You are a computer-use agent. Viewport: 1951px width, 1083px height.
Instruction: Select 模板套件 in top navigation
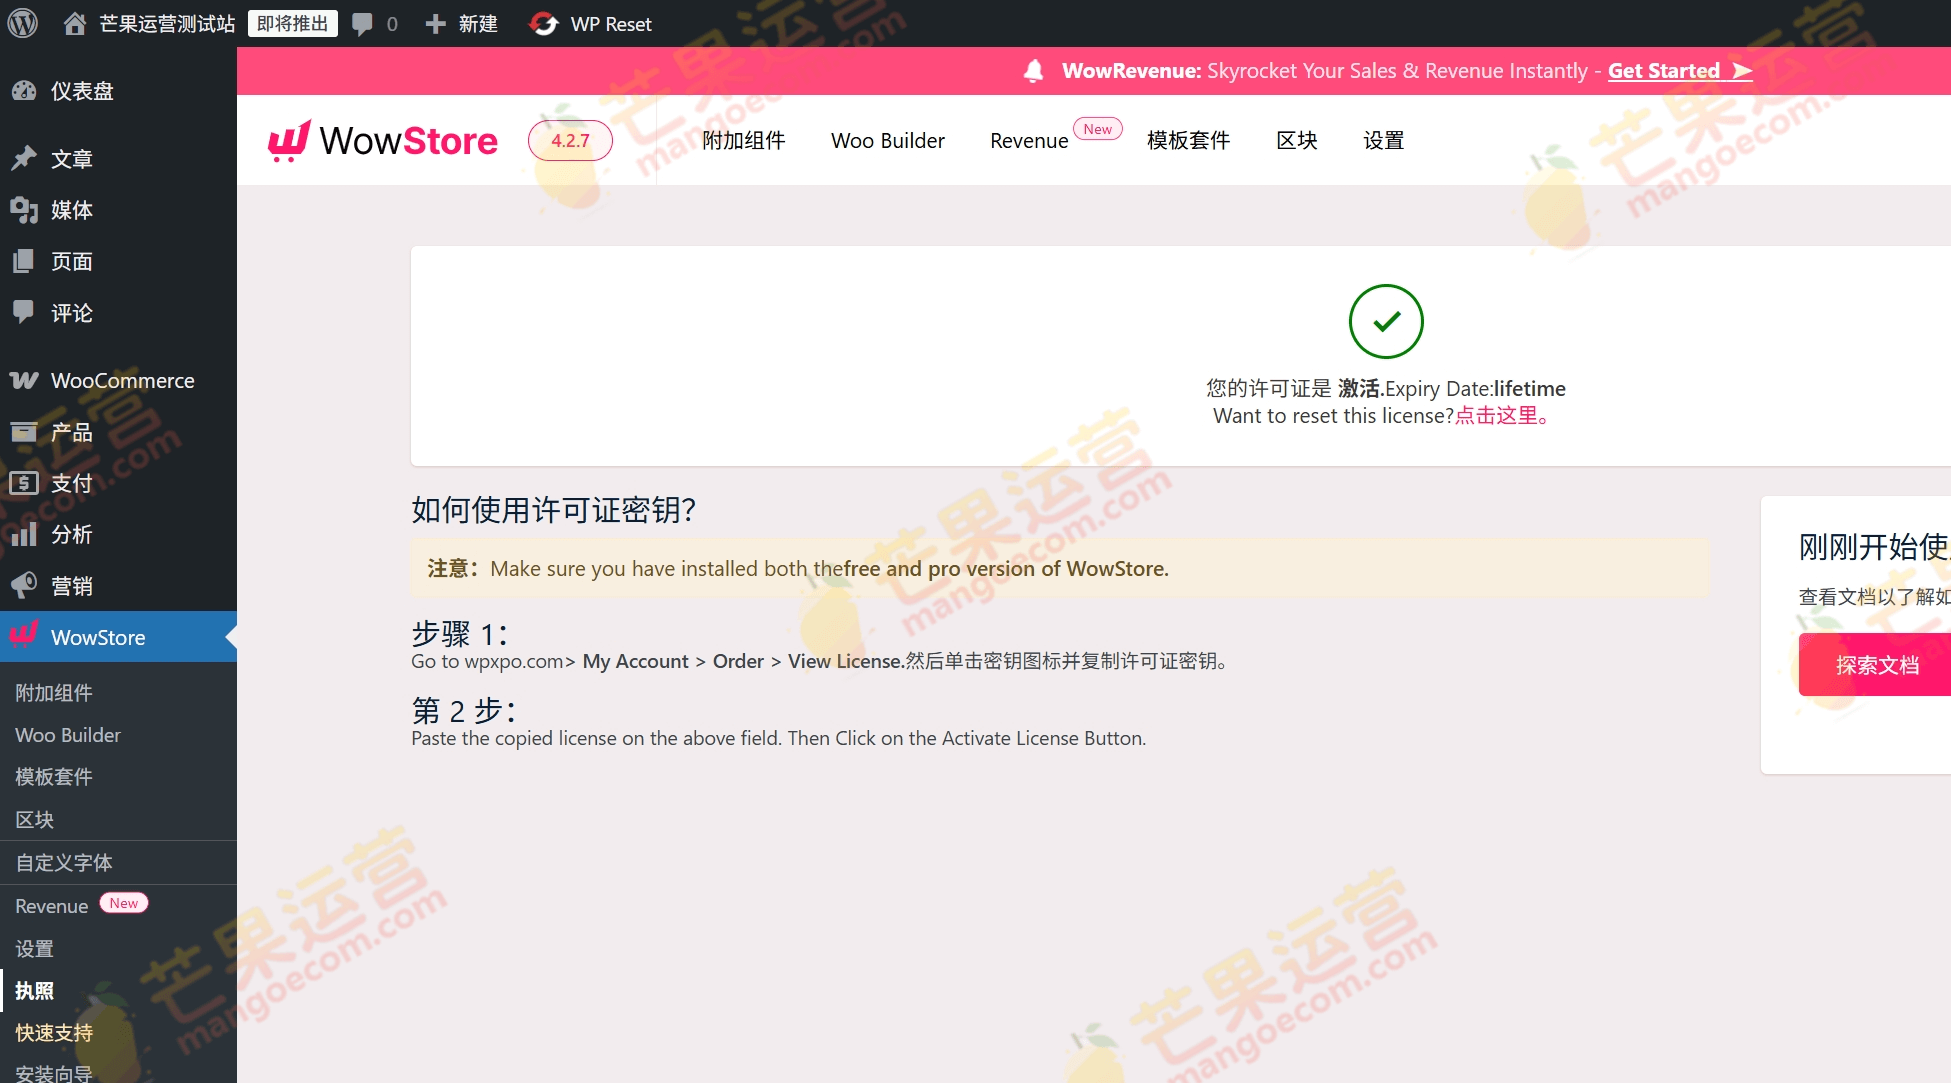[1188, 141]
